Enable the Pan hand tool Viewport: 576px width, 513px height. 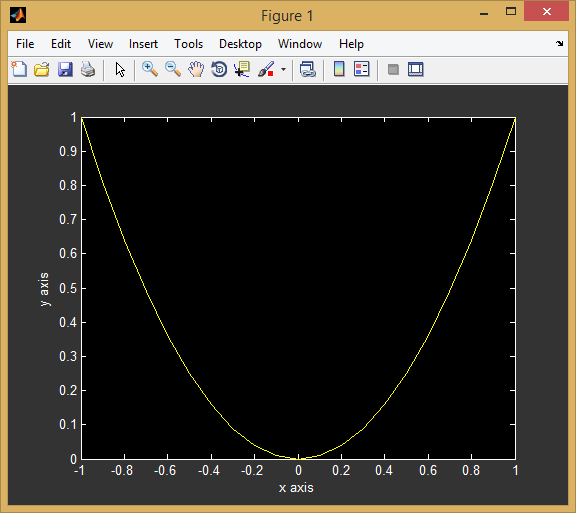(x=196, y=69)
